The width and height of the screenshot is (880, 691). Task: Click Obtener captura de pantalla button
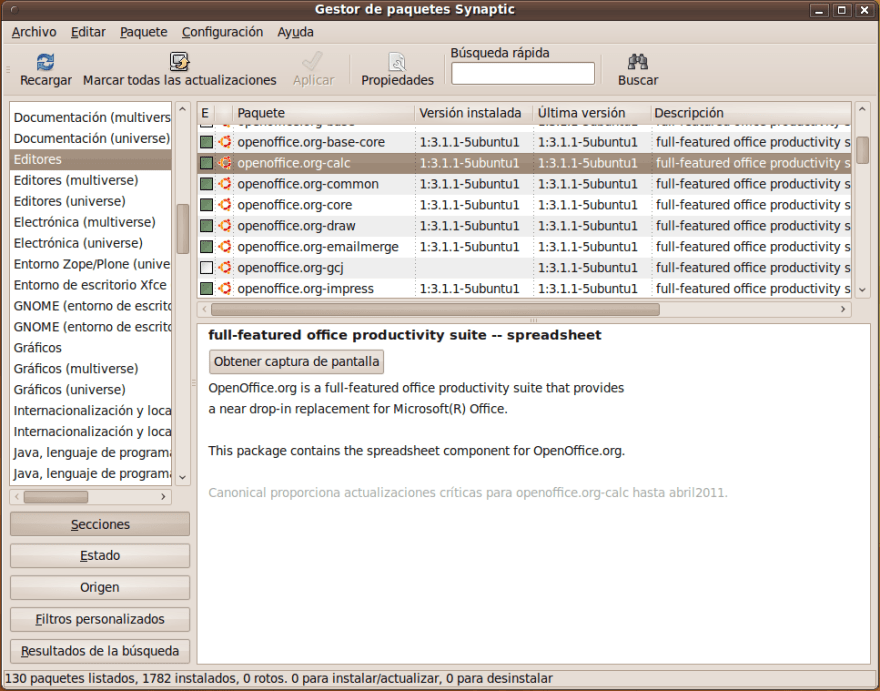tap(296, 361)
